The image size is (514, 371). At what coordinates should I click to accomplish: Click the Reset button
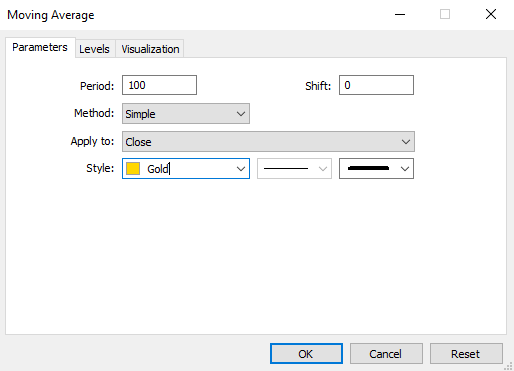coord(466,354)
